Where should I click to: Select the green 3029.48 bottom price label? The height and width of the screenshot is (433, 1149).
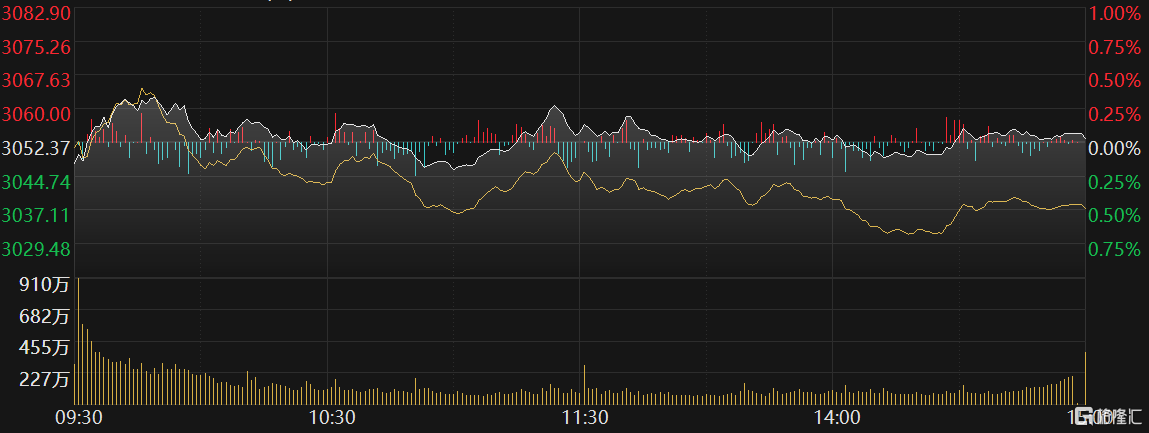pos(36,247)
